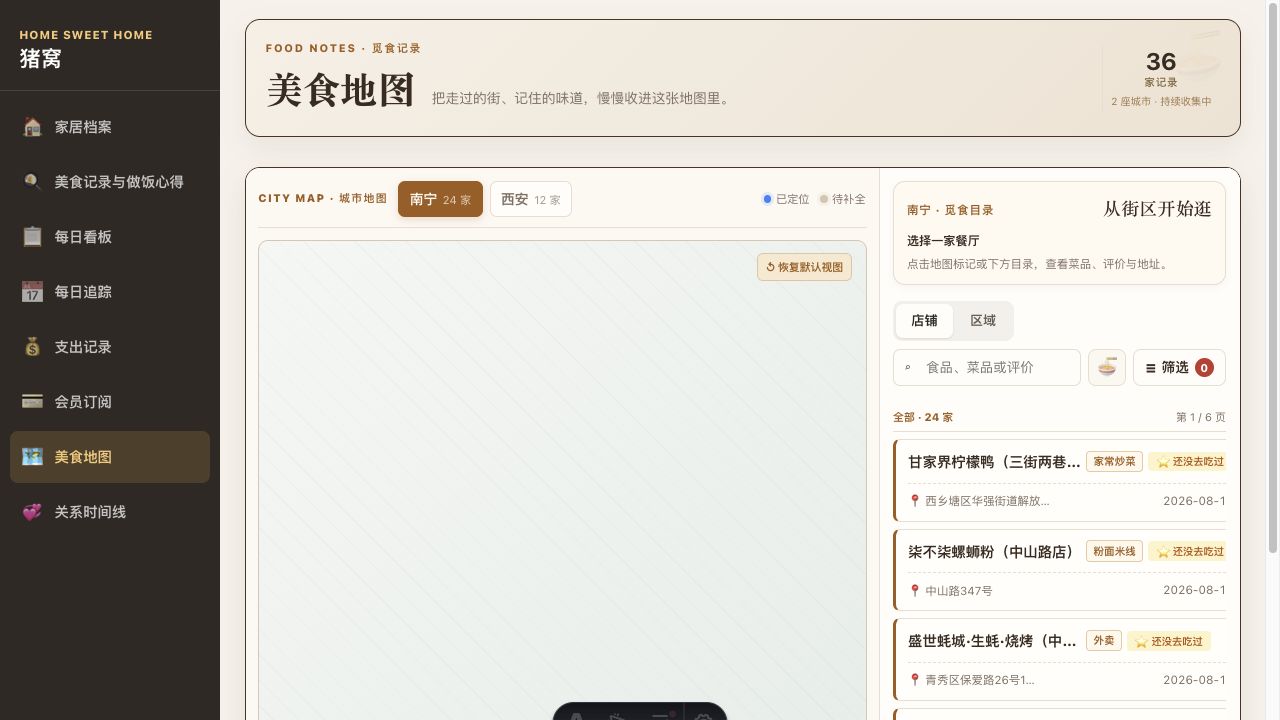Click 恢复默认视图 reset map button
1280x720 pixels.
pos(804,267)
